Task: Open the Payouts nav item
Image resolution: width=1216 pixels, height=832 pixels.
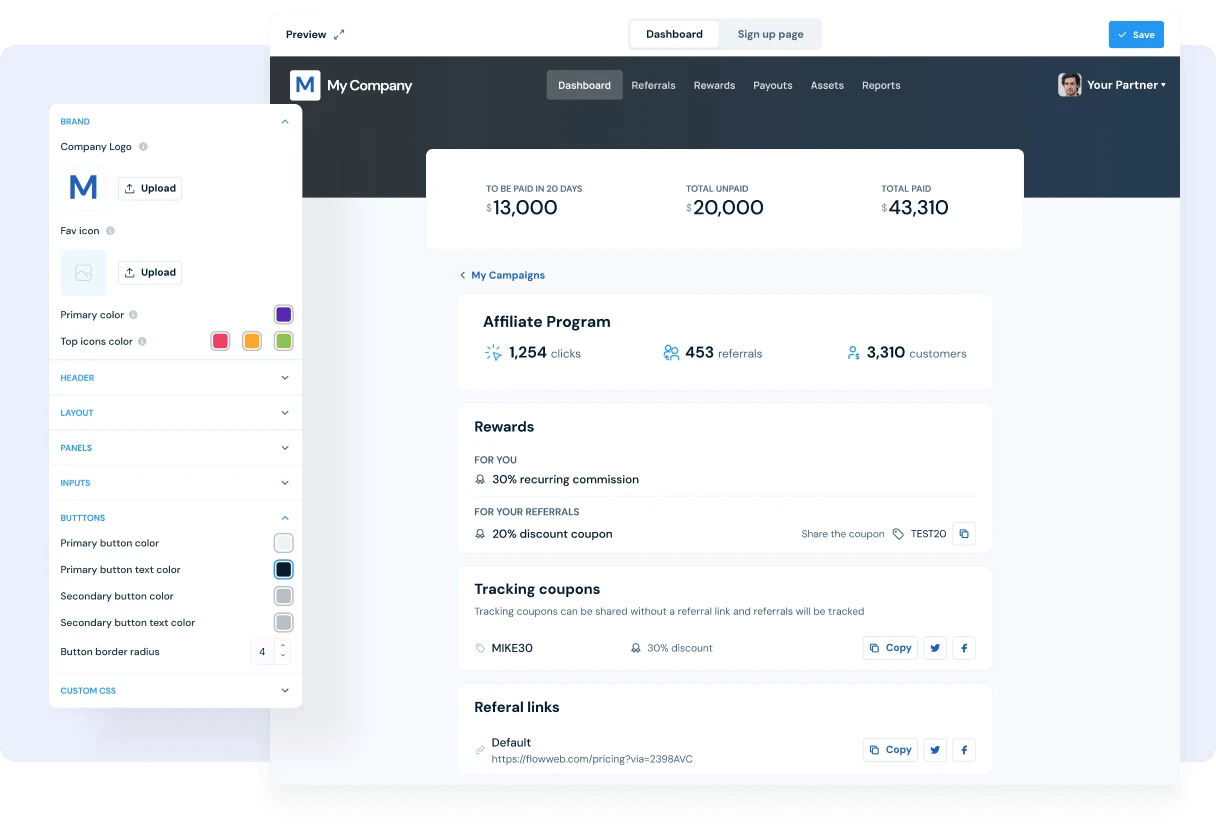Action: [773, 85]
